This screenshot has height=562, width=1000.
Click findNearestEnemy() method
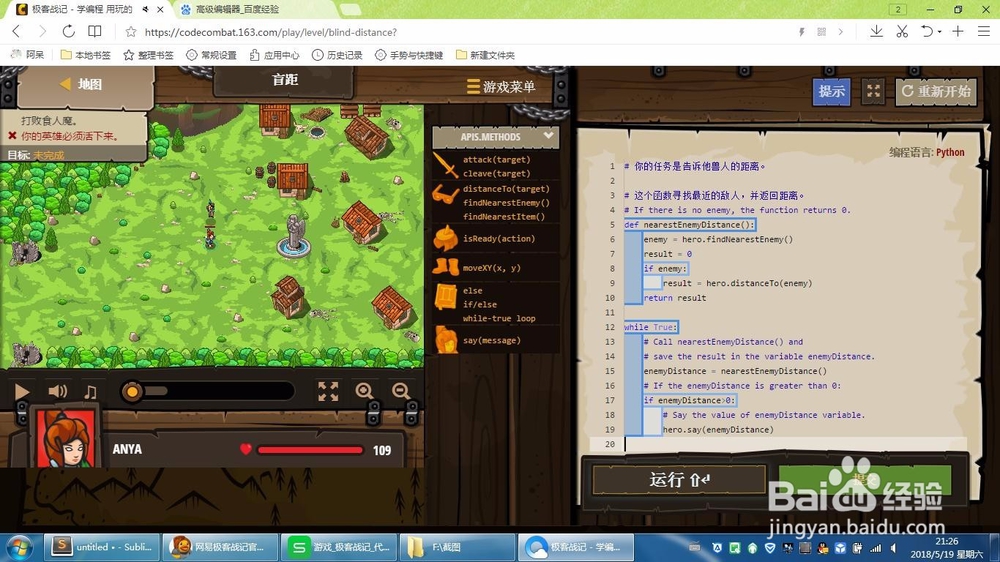[506, 203]
